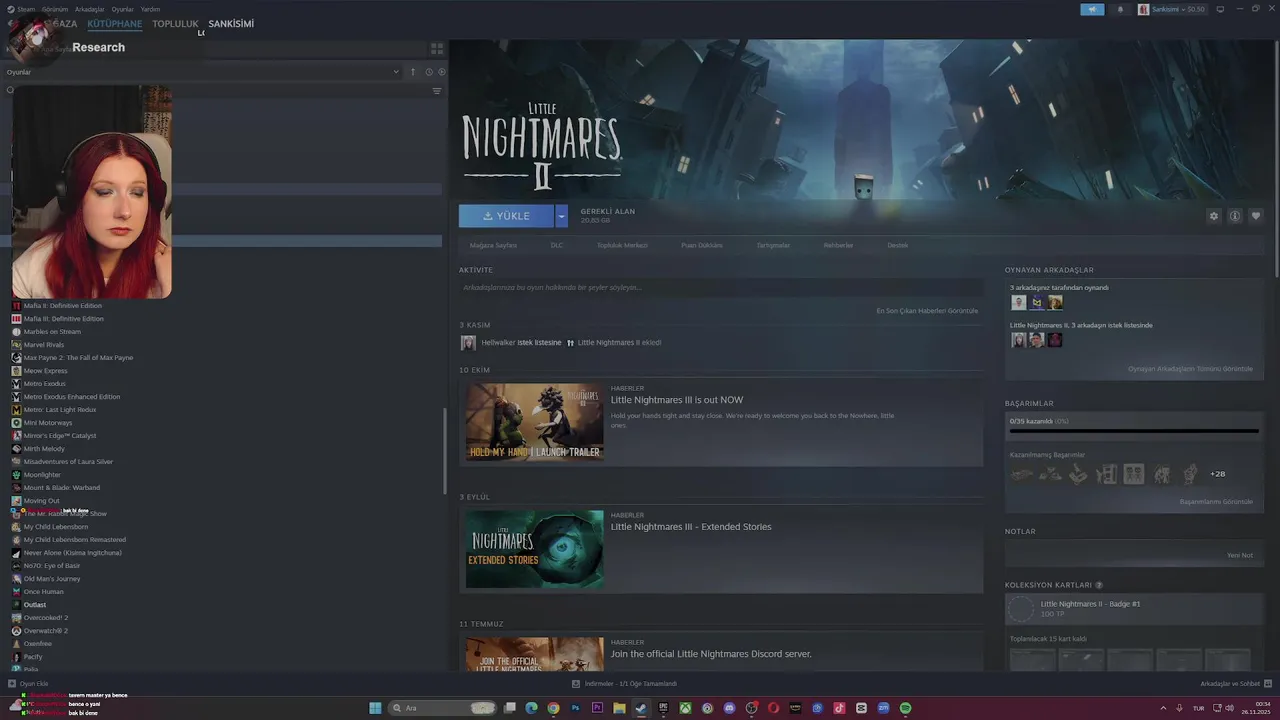This screenshot has height=720, width=1280.
Task: Toggle the library grid view icon
Action: click(437, 47)
